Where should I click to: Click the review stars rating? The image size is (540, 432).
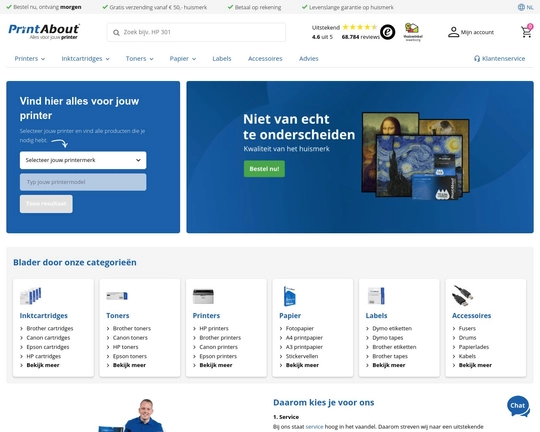click(x=360, y=27)
